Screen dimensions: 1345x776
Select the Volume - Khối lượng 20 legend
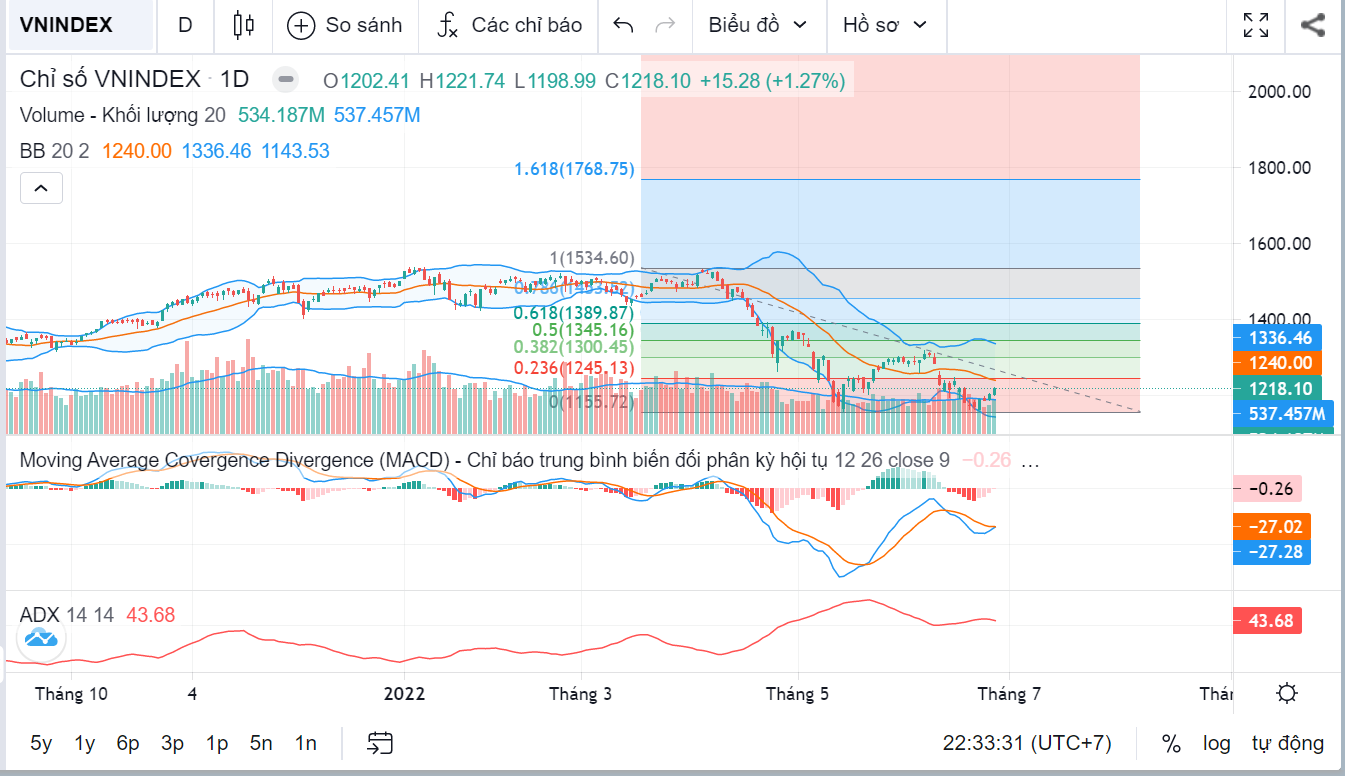tap(122, 115)
